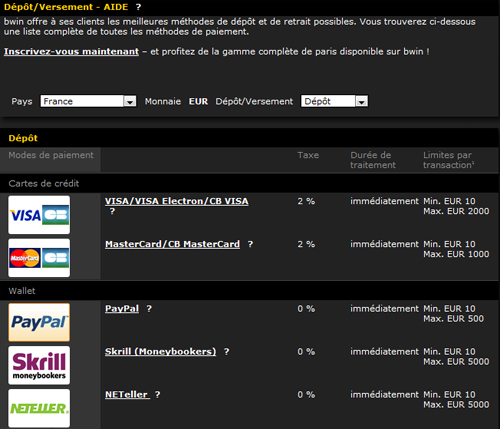This screenshot has width=500, height=429.
Task: Click the 0 % tax for Skrill
Action: 306,352
